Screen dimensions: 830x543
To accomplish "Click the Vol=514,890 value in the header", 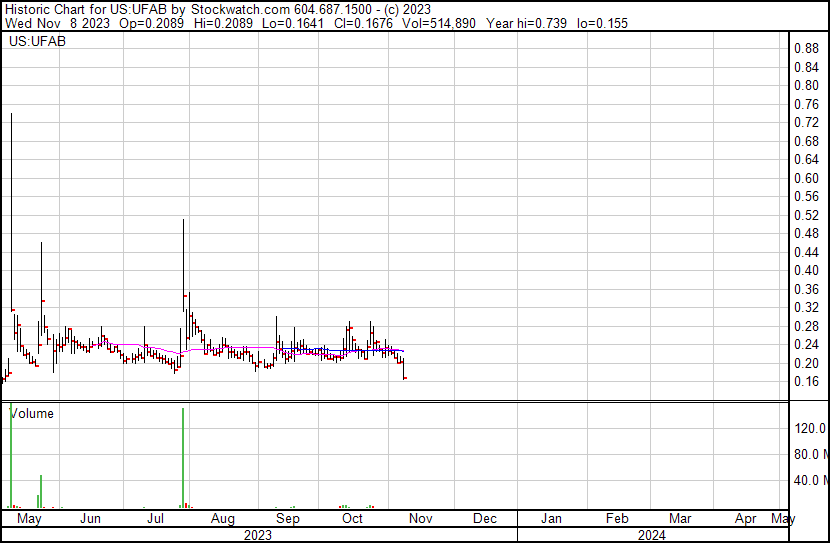I will point(439,23).
